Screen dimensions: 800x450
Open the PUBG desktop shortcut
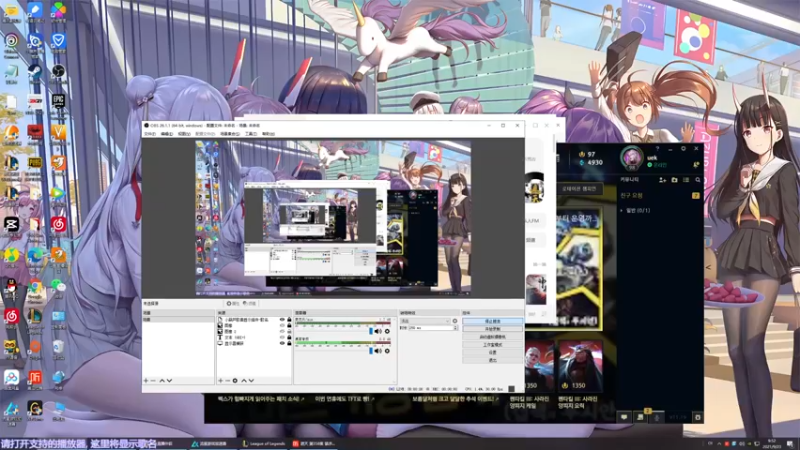(35, 164)
